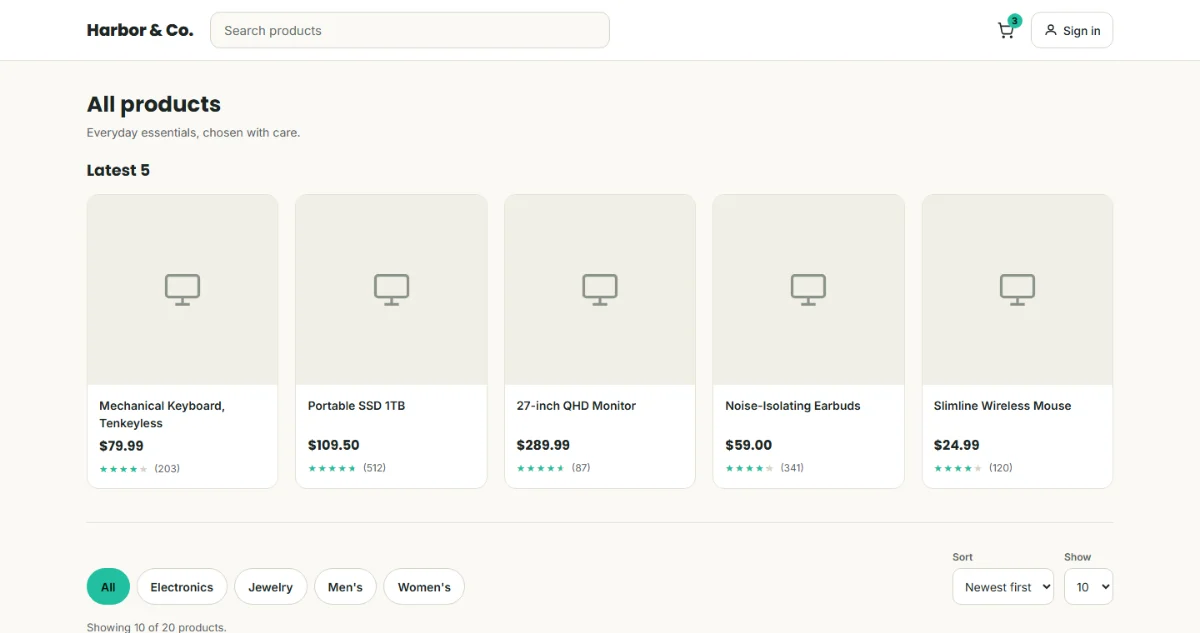Click the monitor placeholder icon on the 27-inch QHD Monitor card

[x=600, y=290]
